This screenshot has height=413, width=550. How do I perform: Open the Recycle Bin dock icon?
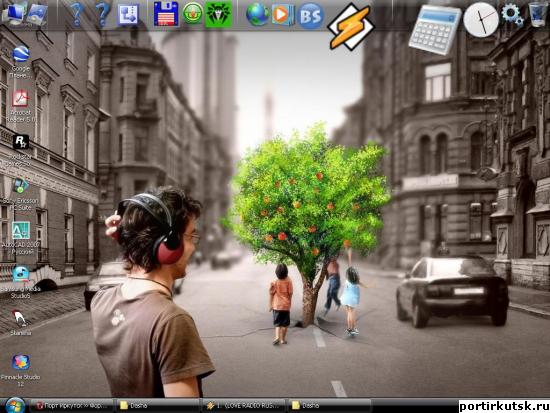[538, 14]
